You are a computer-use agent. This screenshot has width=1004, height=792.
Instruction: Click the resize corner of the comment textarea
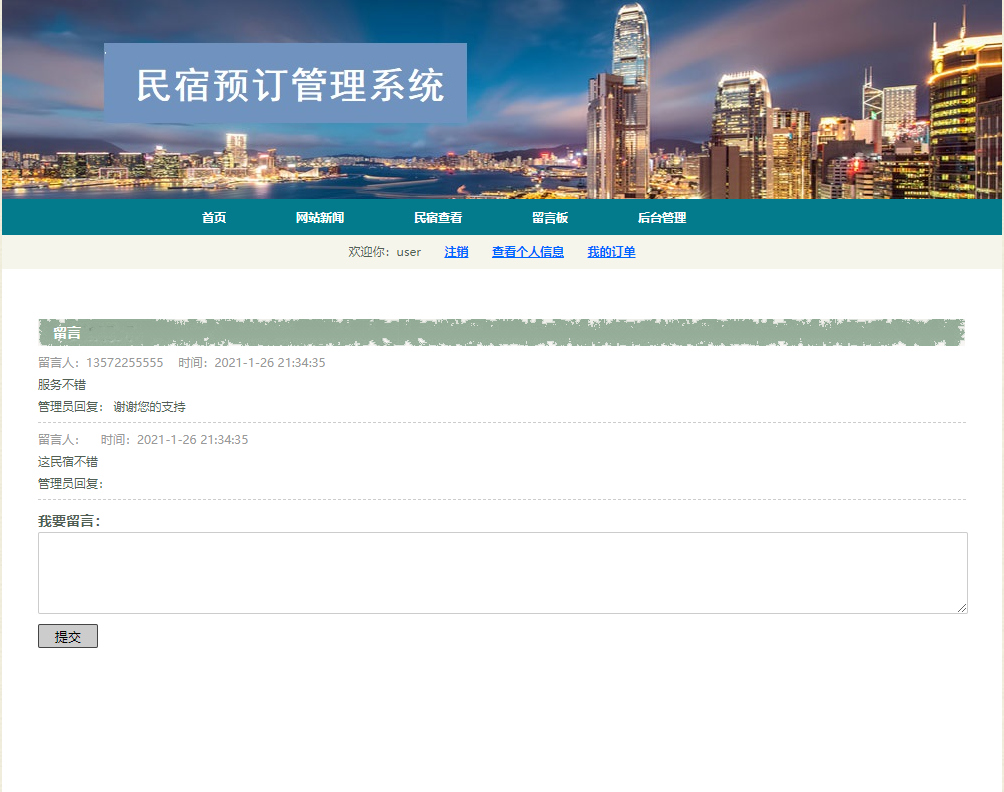tap(962, 608)
